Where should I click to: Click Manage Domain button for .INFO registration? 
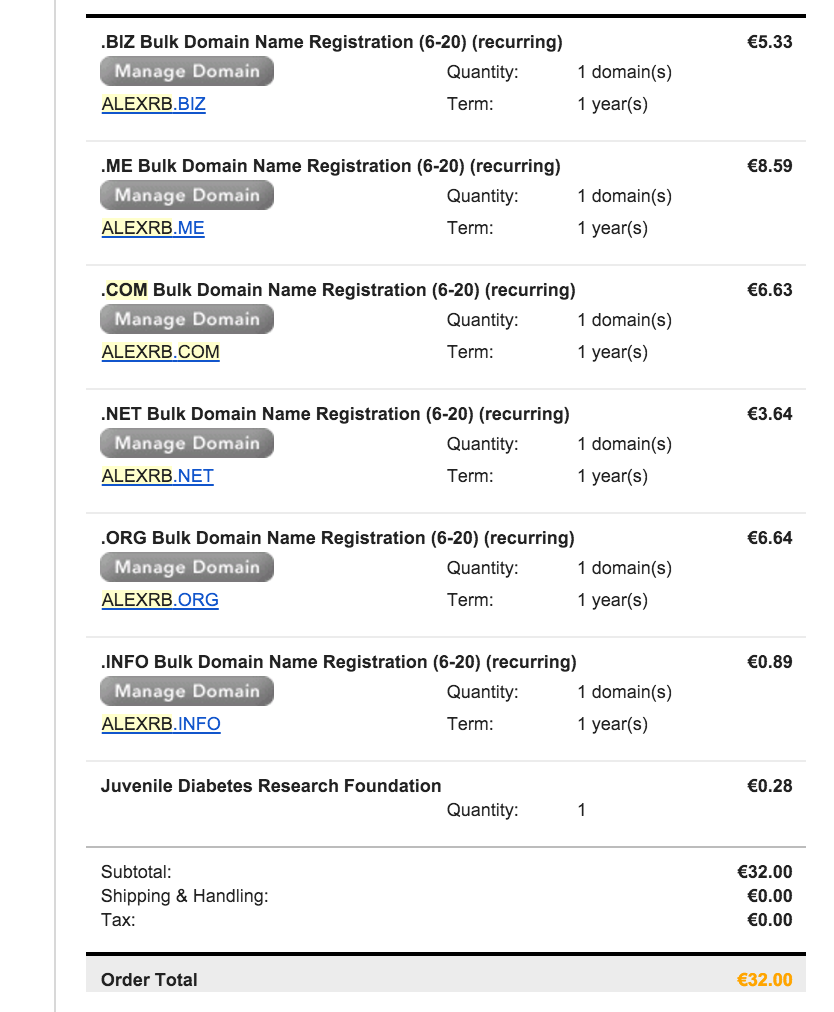[186, 691]
